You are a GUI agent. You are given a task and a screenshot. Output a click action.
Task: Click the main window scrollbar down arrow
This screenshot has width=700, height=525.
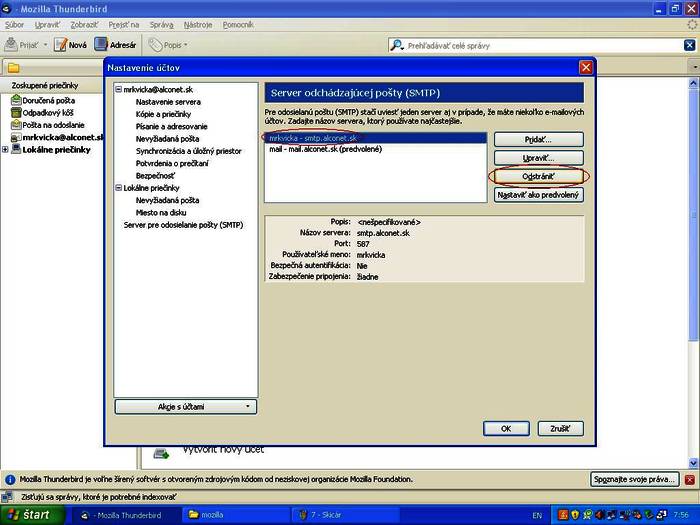click(x=693, y=463)
